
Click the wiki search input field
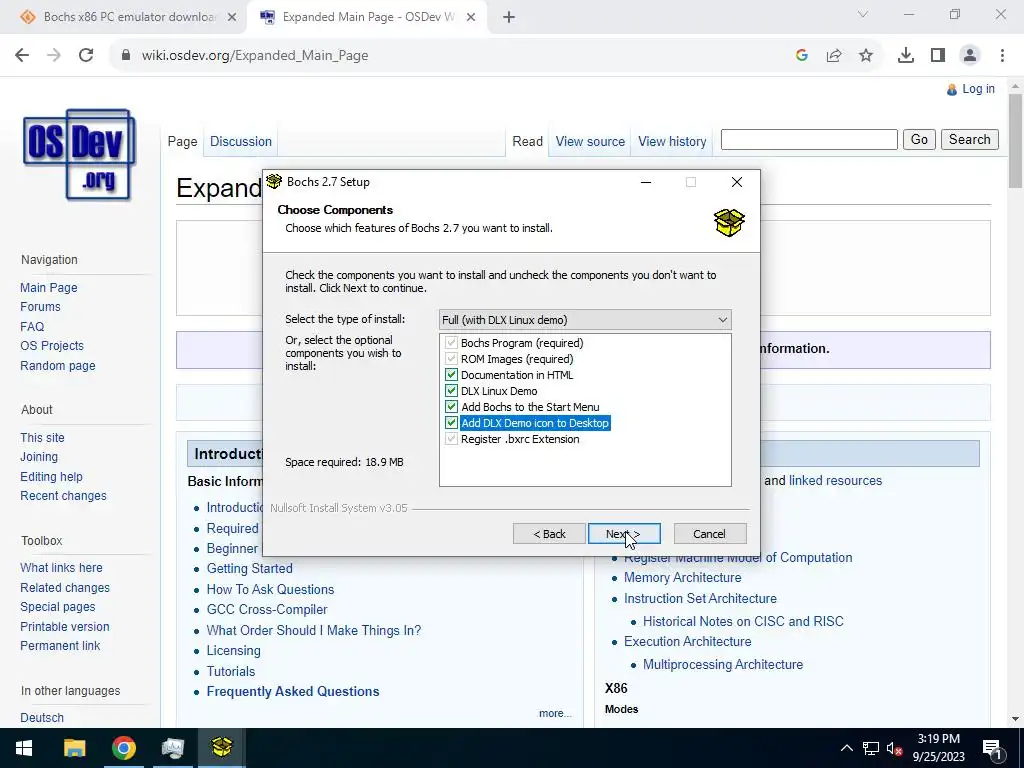[809, 139]
